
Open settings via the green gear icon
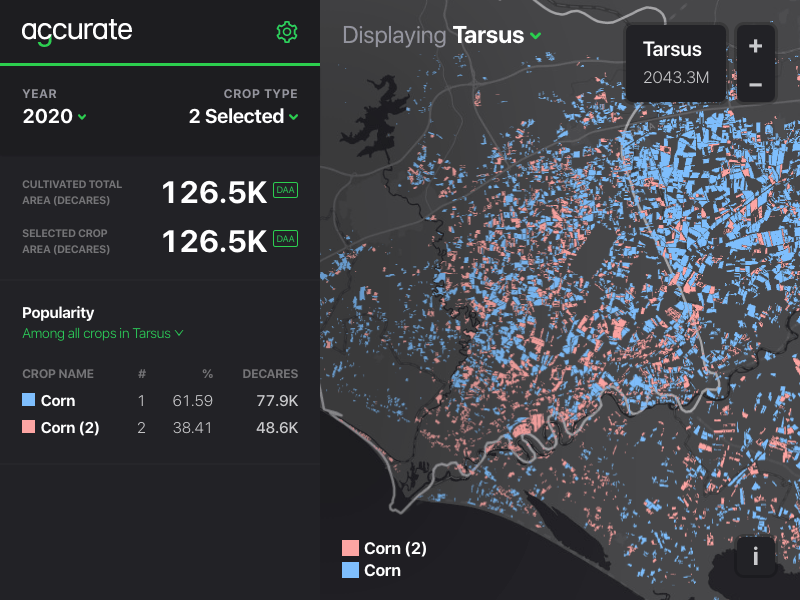pos(287,32)
